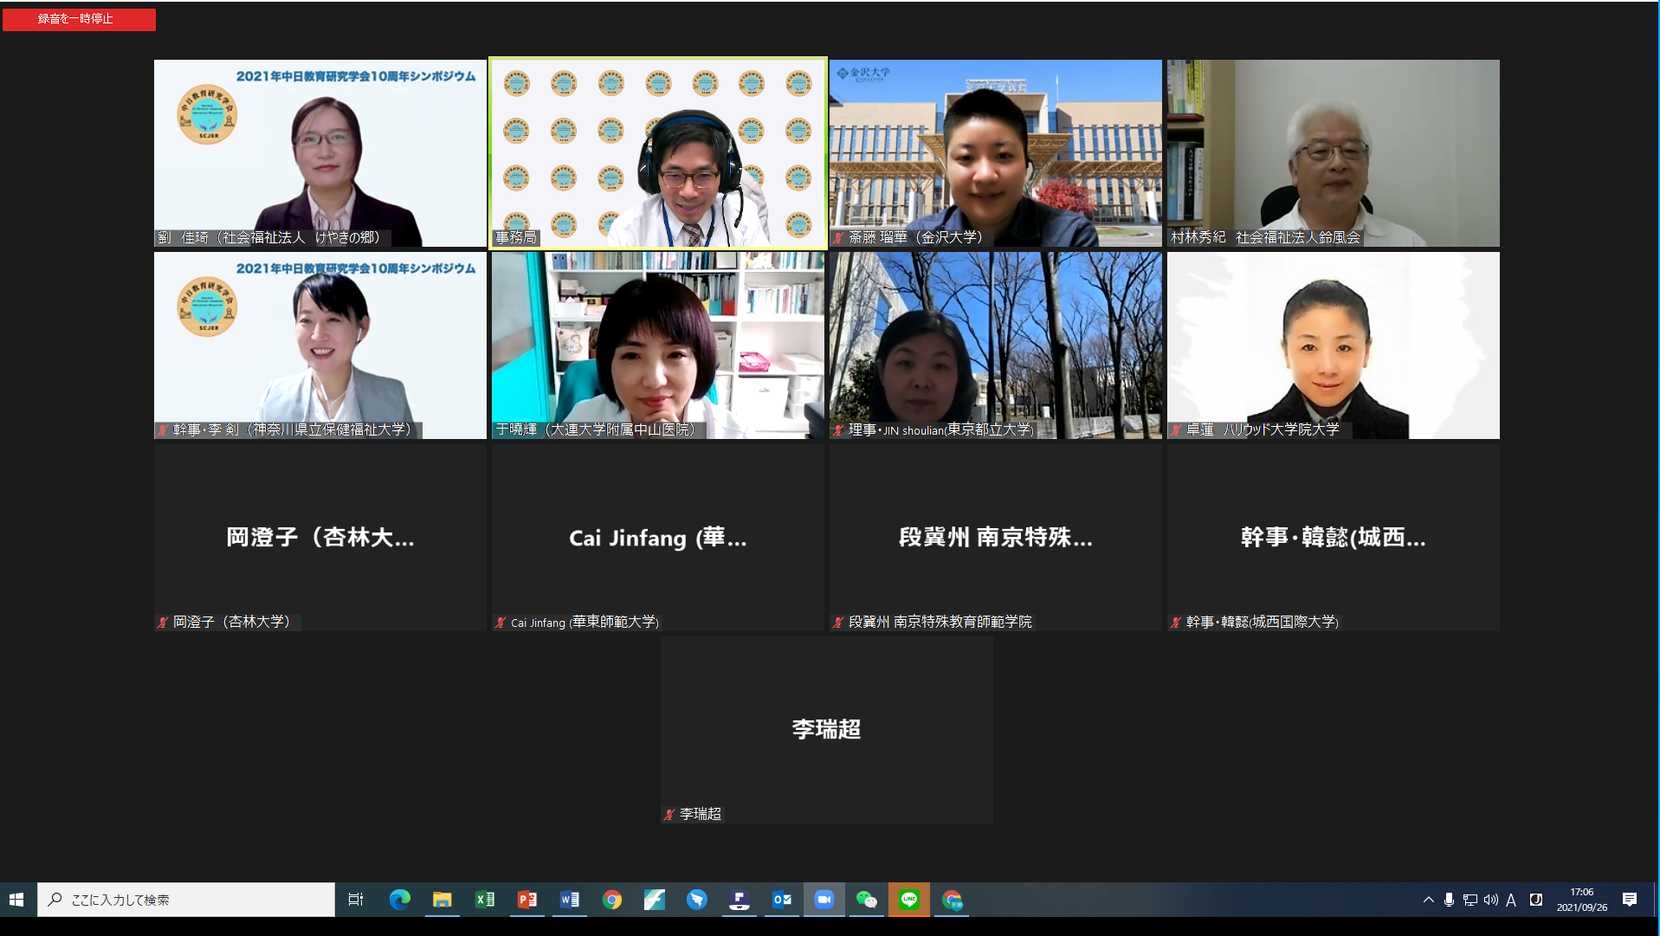Toggle IME input mode A indicator

coord(1511,900)
